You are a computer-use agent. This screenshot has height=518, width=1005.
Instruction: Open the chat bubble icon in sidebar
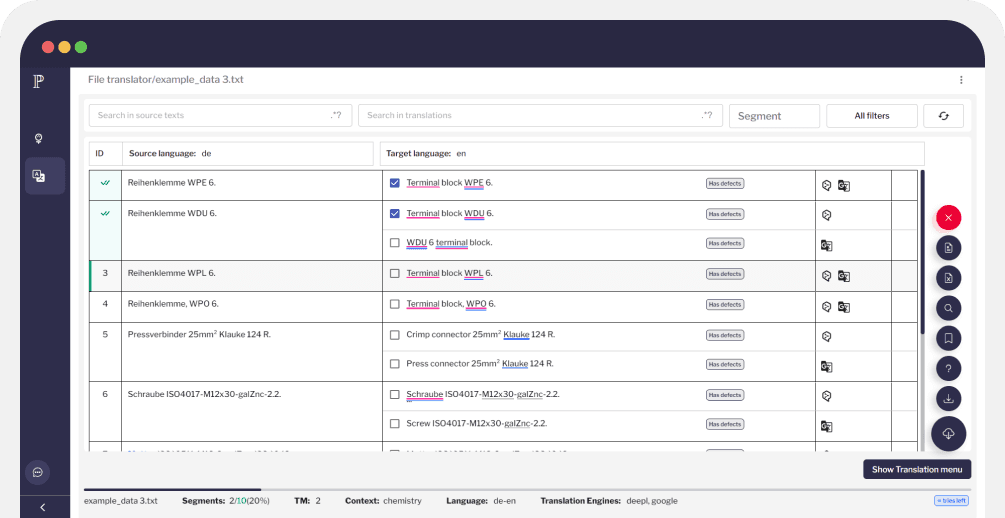click(x=38, y=472)
